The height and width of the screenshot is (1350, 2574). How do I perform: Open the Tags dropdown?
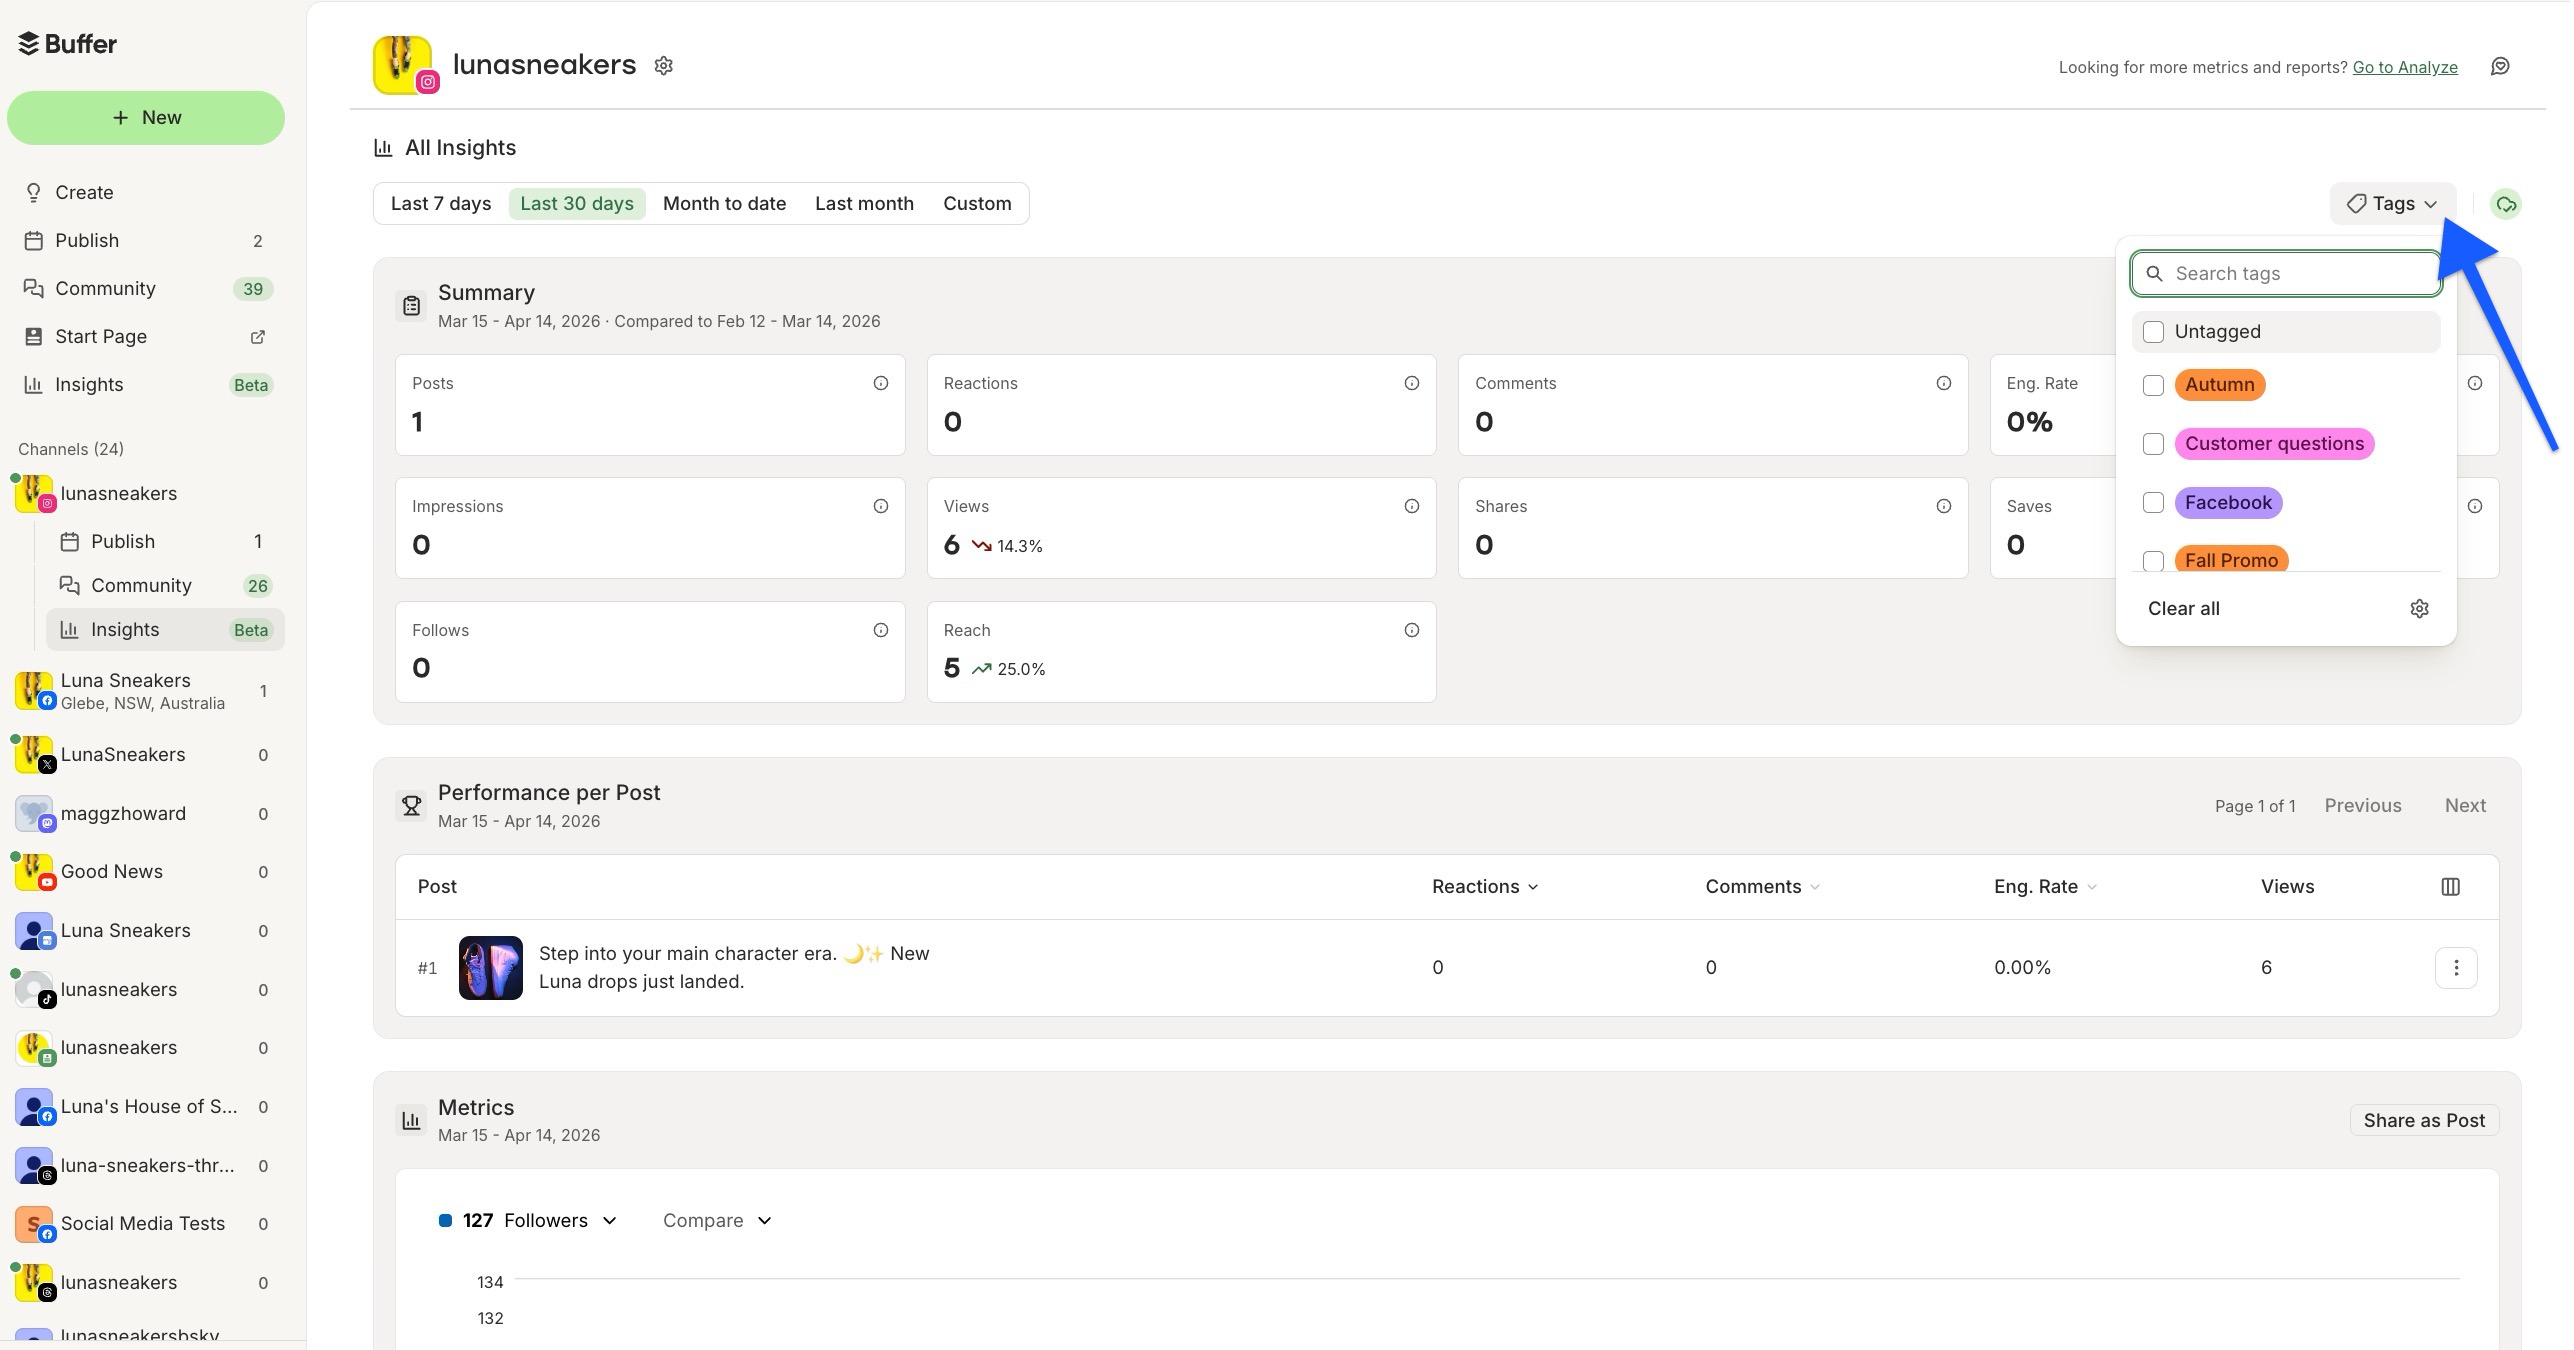click(x=2392, y=204)
